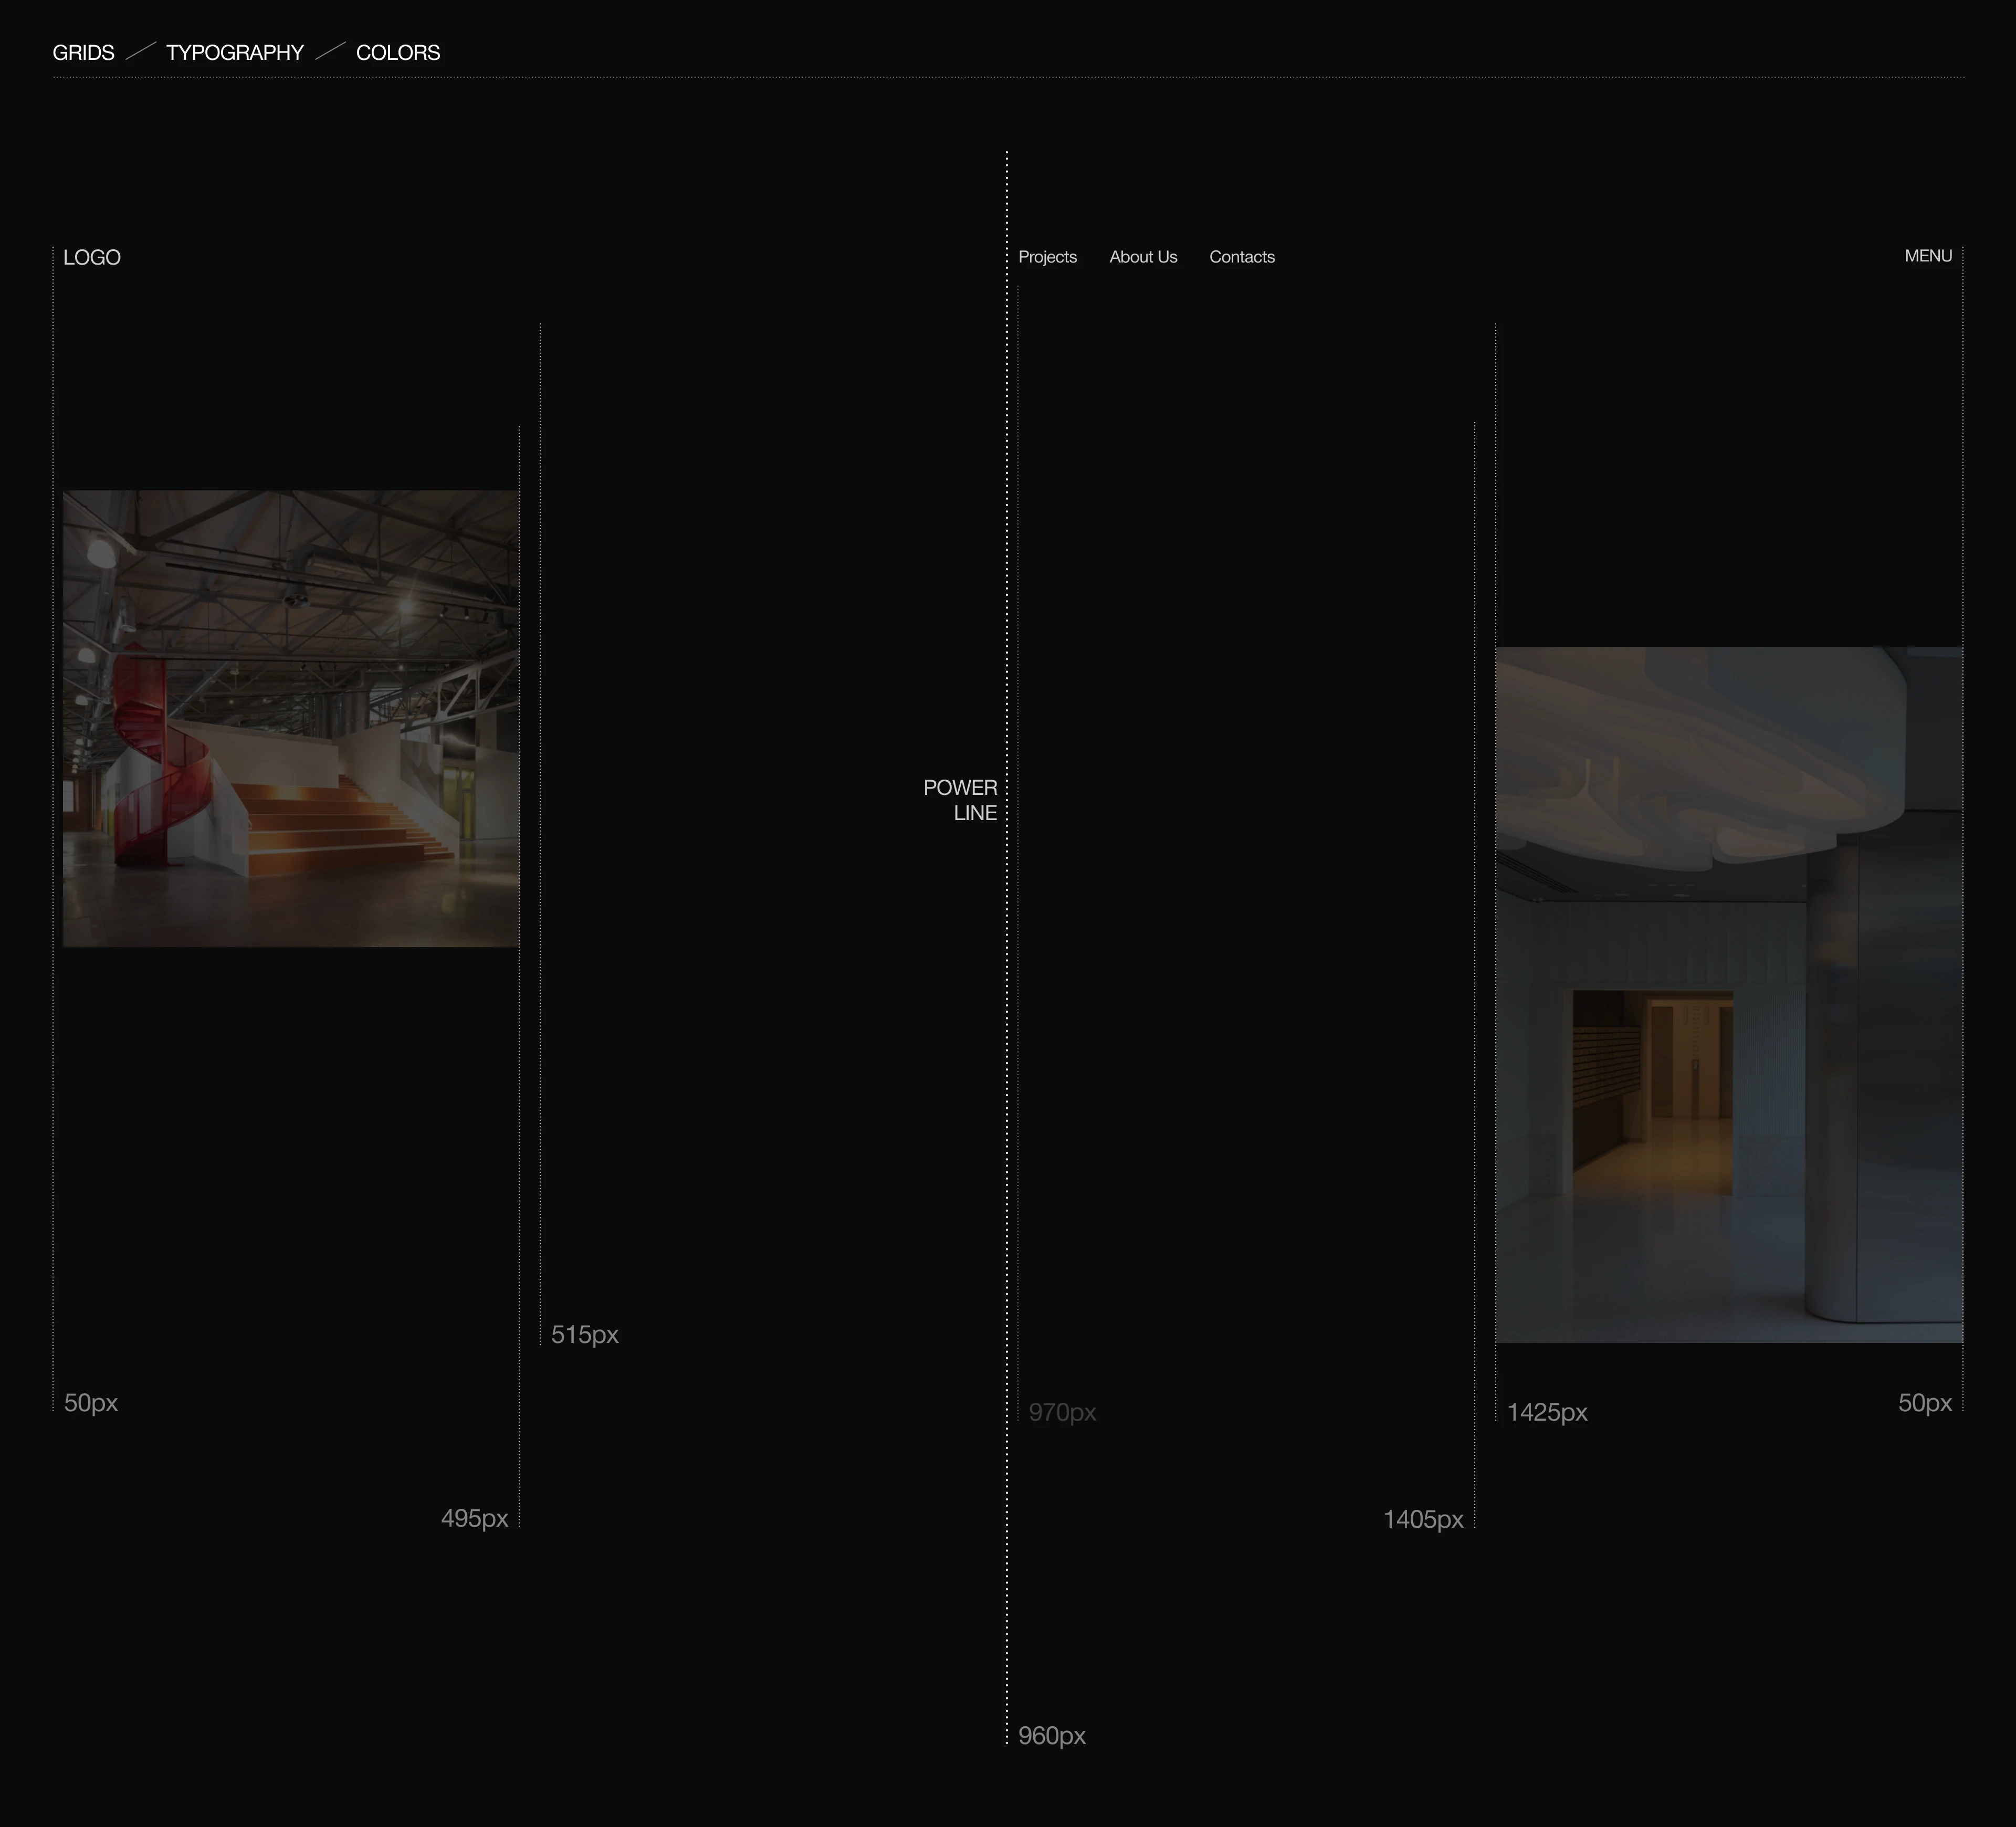Select the red spiral staircase photo

click(291, 718)
